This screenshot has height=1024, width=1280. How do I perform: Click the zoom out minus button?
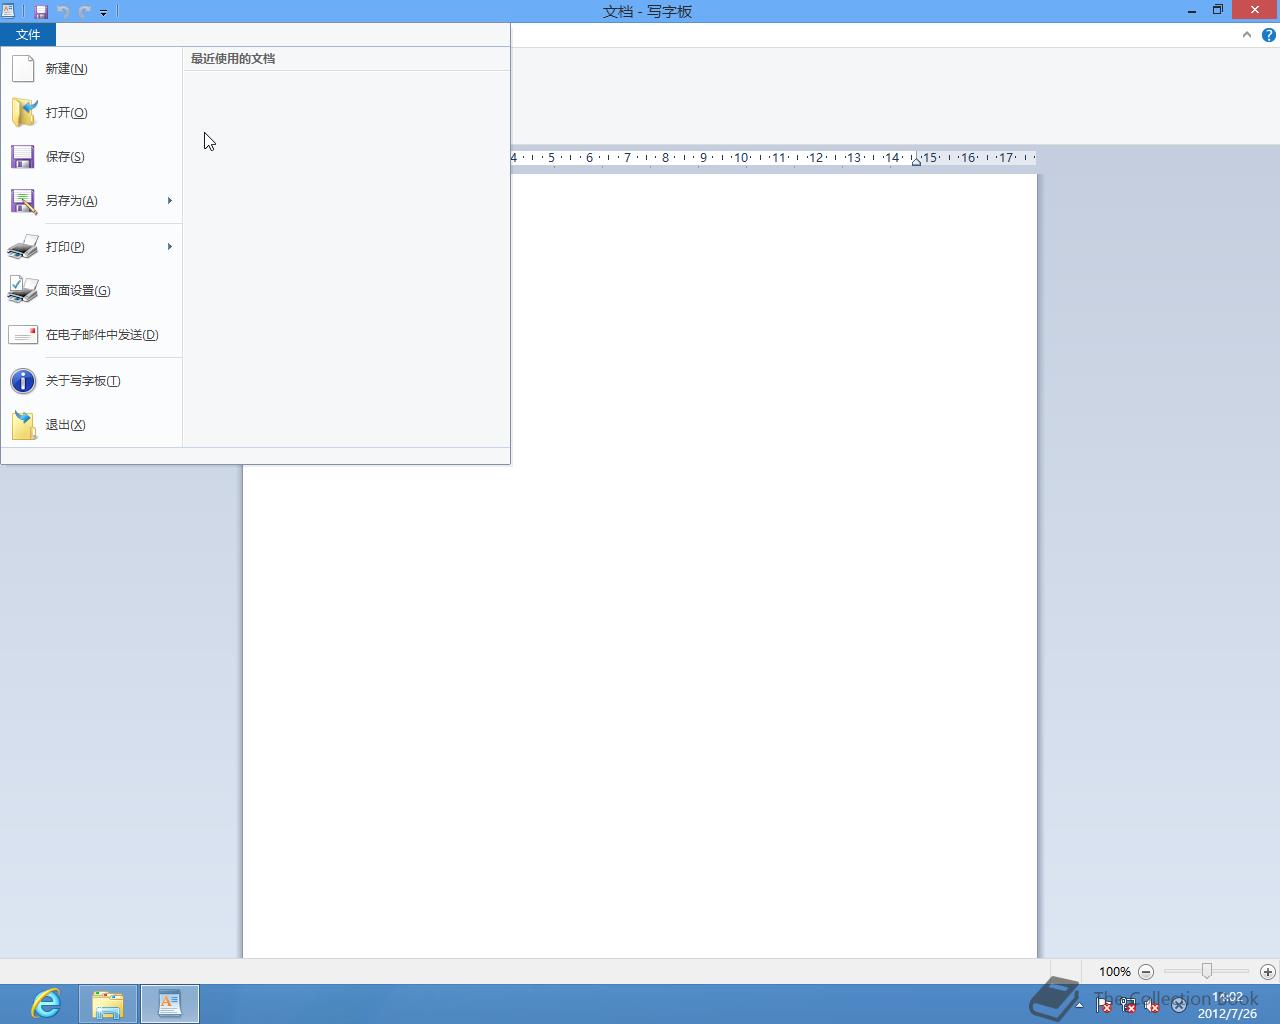pos(1146,972)
